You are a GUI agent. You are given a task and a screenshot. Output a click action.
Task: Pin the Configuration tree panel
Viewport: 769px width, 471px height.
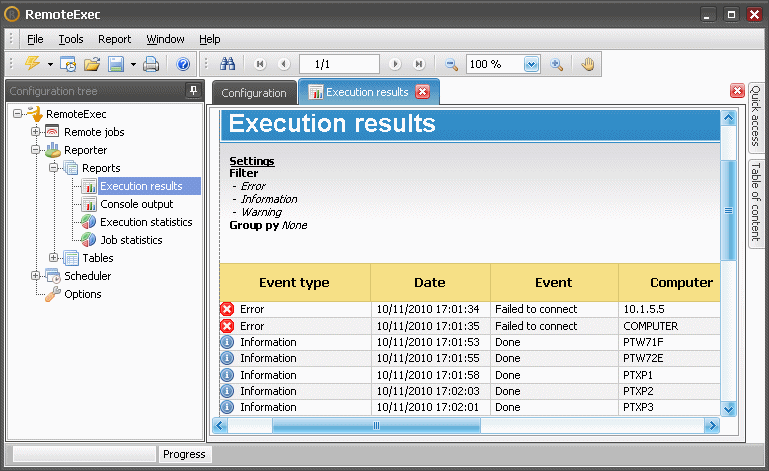pos(193,90)
